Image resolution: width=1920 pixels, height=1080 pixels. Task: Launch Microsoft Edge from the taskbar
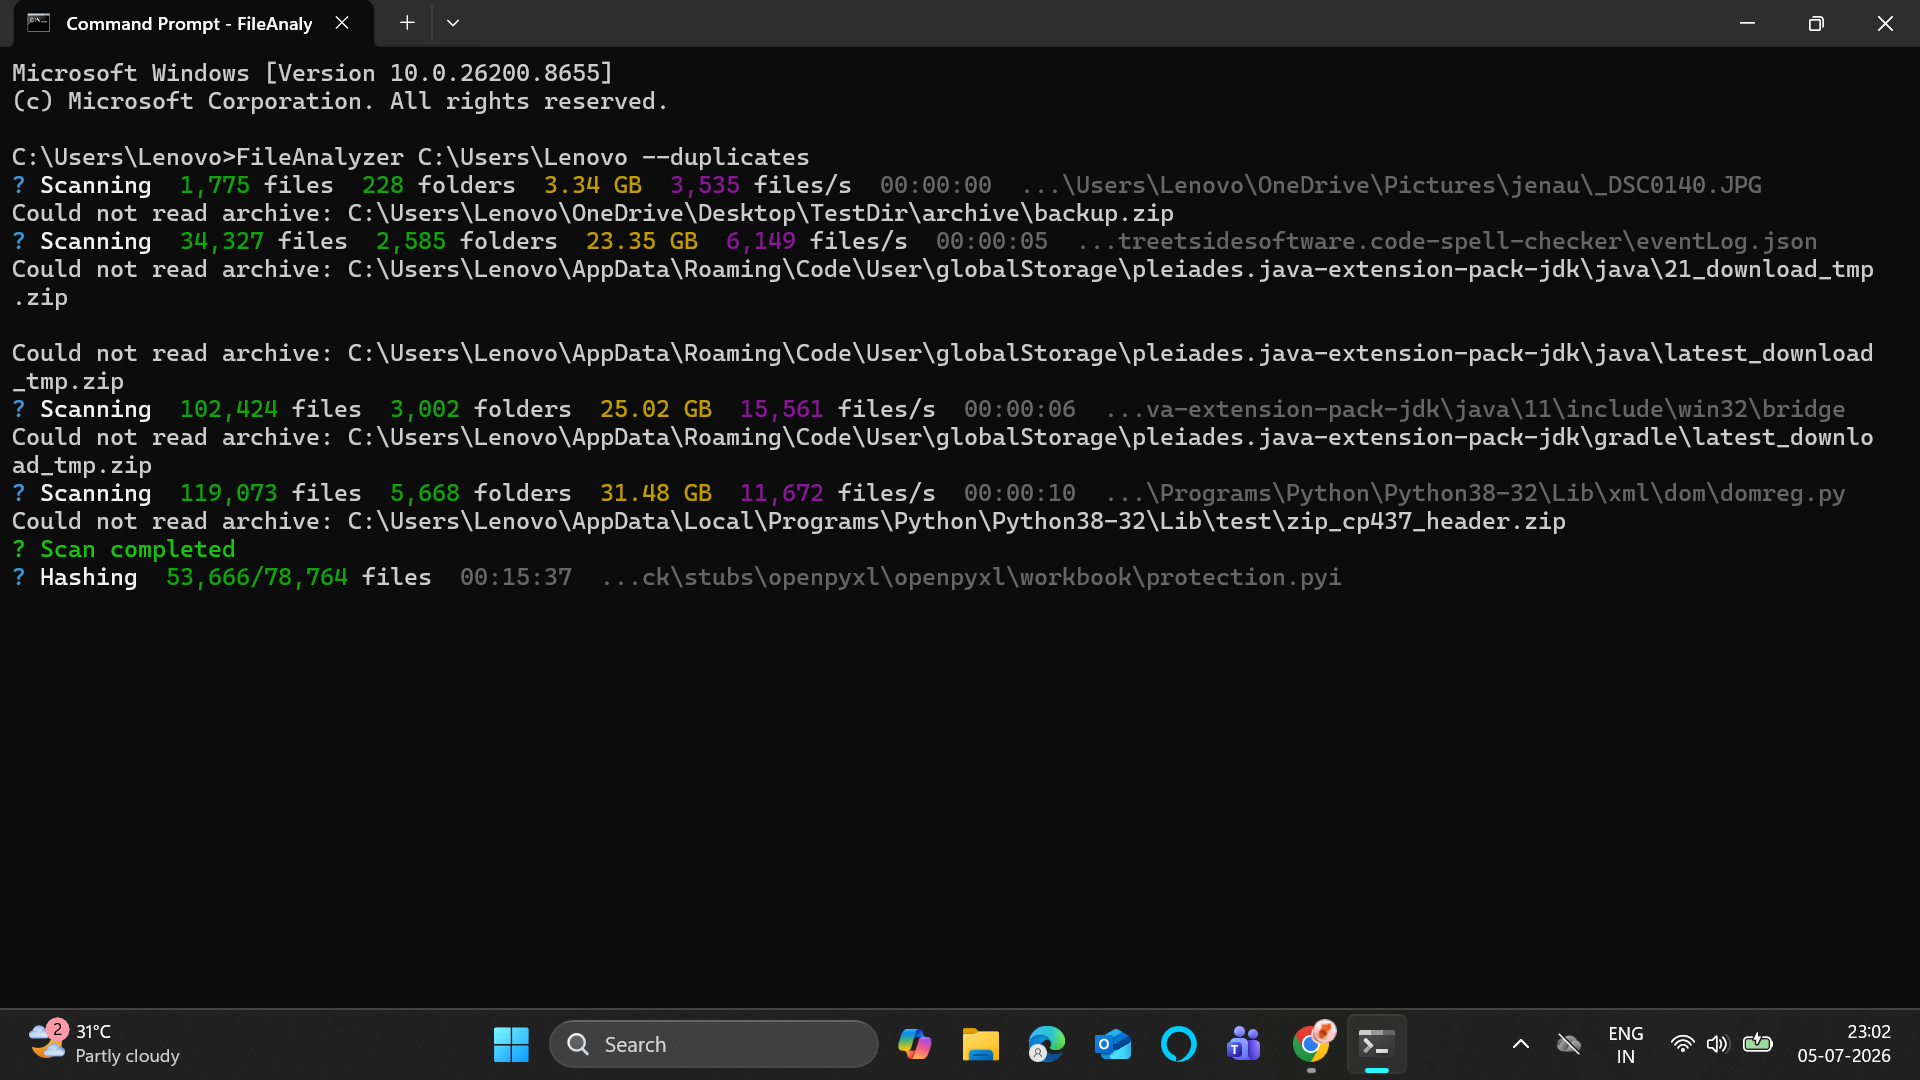pos(1046,1044)
